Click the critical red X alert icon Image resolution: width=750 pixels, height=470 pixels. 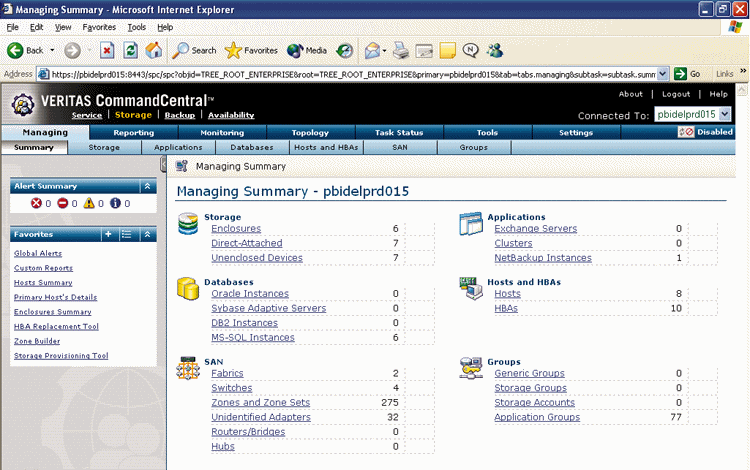pos(36,203)
